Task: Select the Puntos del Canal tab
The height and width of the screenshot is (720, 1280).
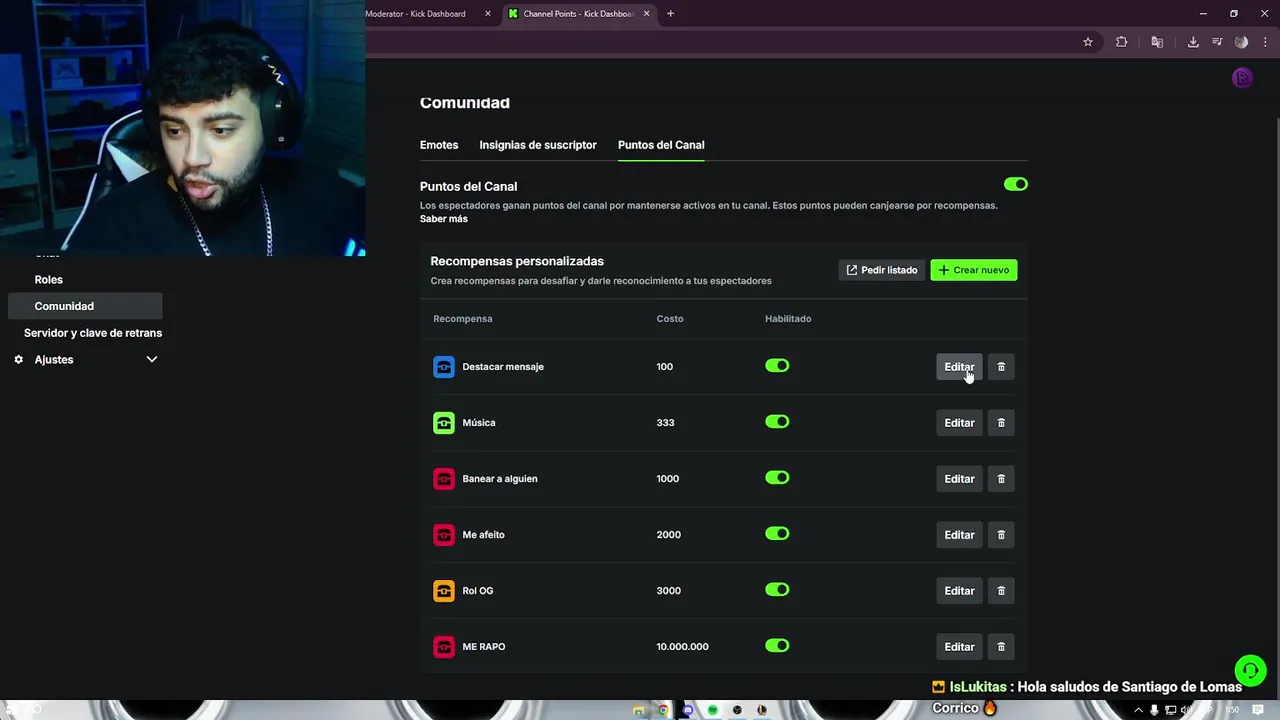Action: pyautogui.click(x=661, y=145)
